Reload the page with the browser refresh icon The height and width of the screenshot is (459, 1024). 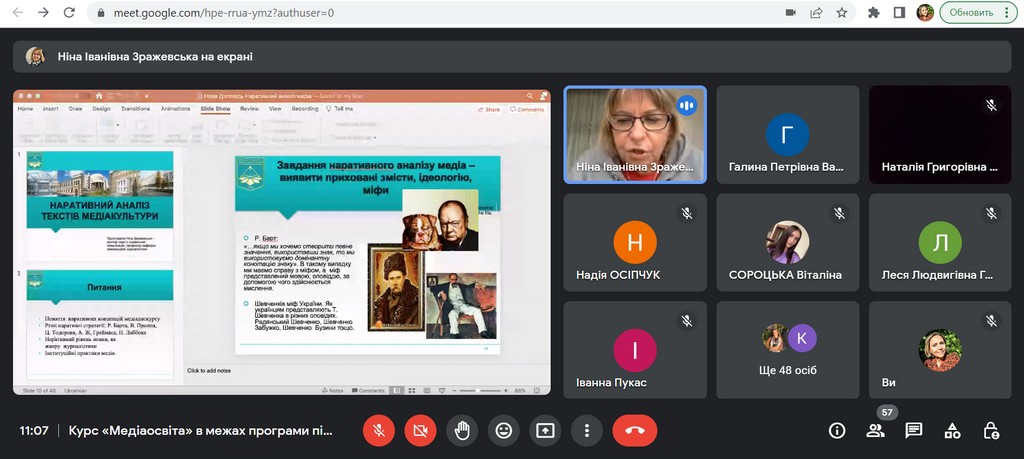(x=69, y=13)
